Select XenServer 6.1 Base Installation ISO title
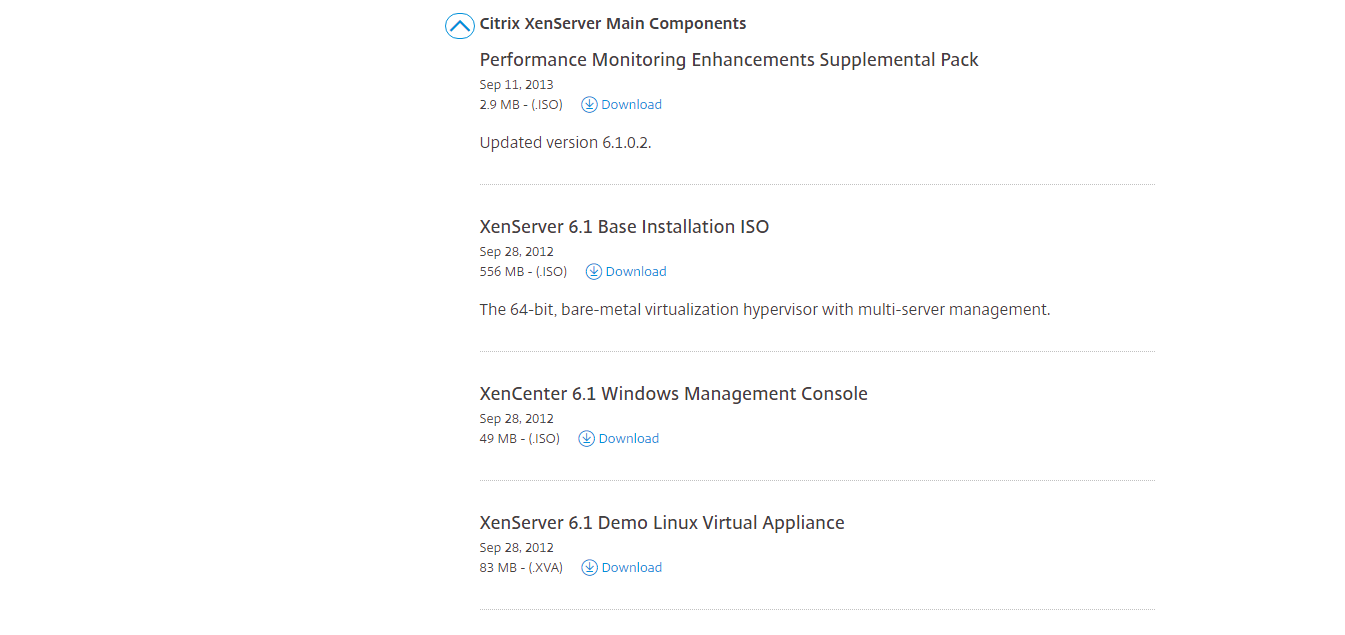 click(624, 227)
